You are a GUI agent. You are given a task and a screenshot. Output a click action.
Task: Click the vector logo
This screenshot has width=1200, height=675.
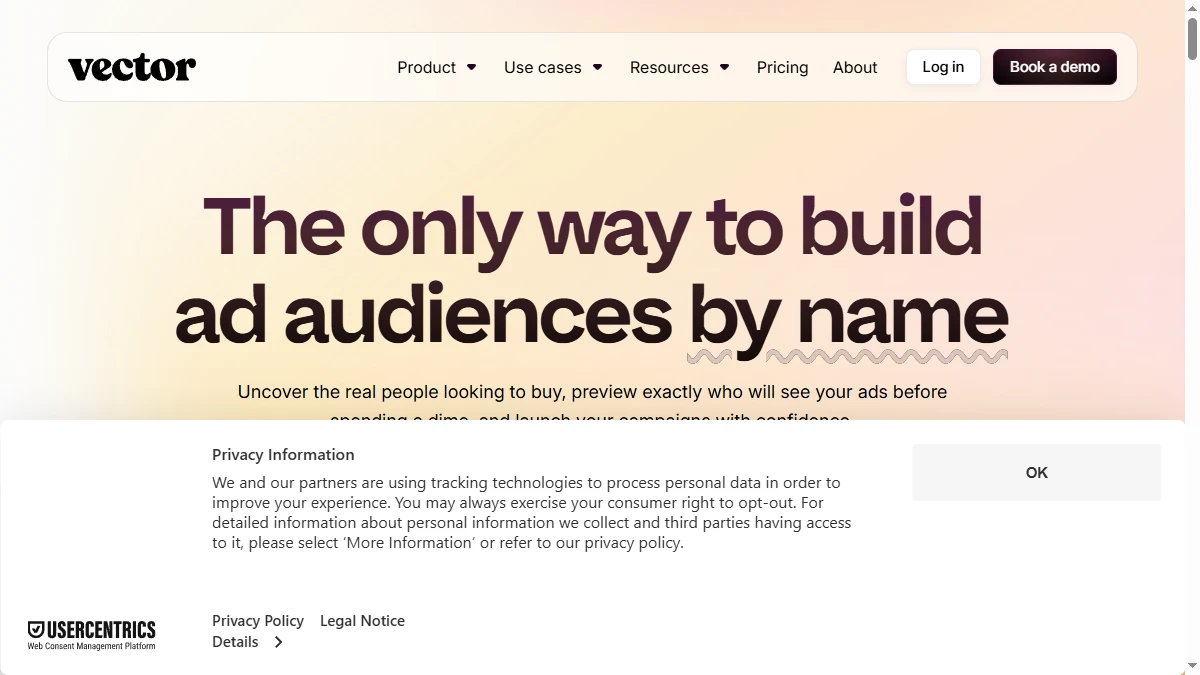(131, 67)
